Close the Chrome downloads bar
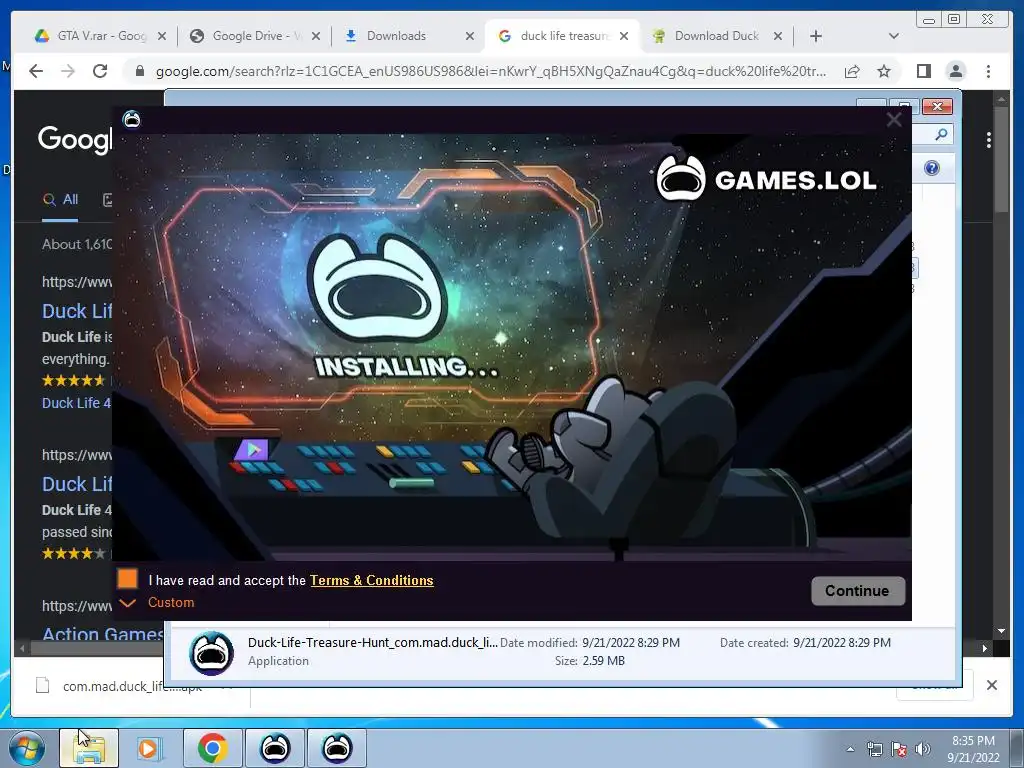Screen dimensions: 1024x768 point(992,685)
